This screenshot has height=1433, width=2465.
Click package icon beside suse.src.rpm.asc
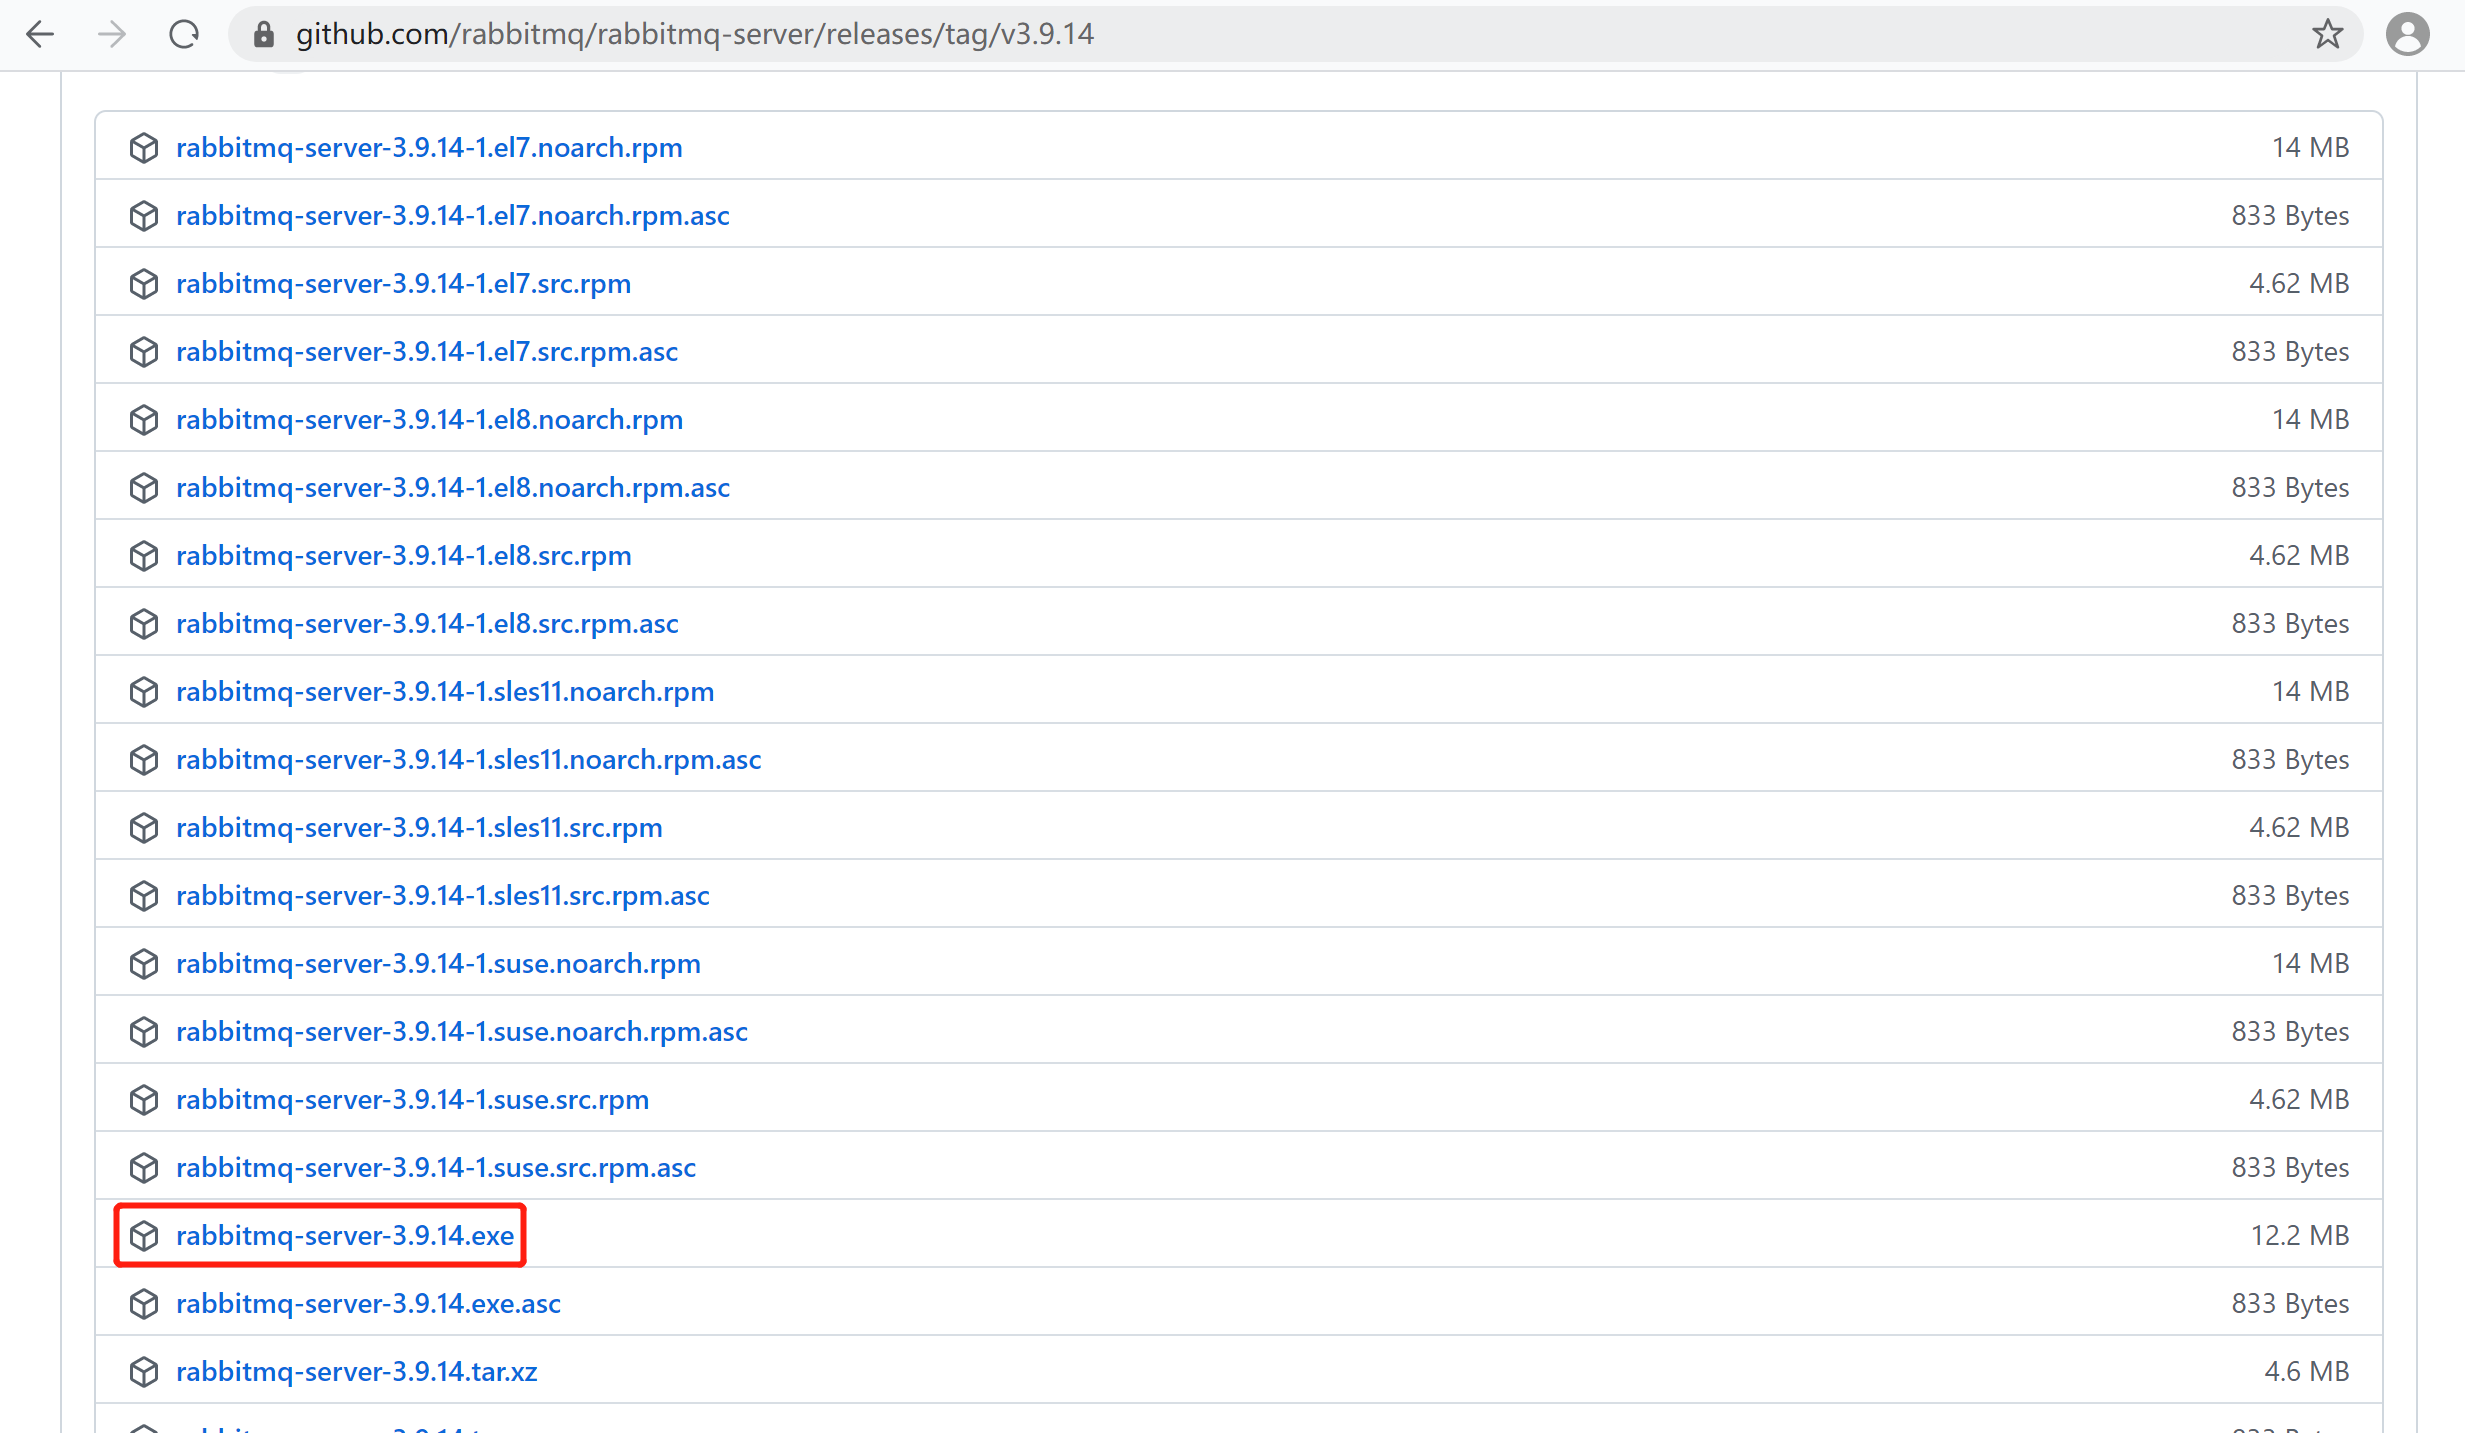144,1168
